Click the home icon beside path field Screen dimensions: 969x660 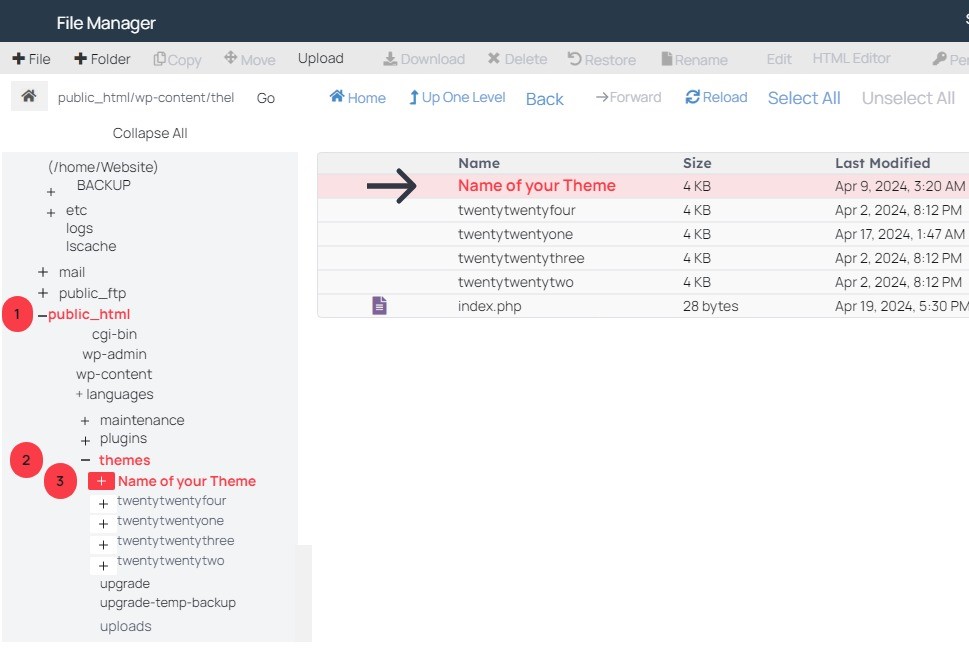29,96
